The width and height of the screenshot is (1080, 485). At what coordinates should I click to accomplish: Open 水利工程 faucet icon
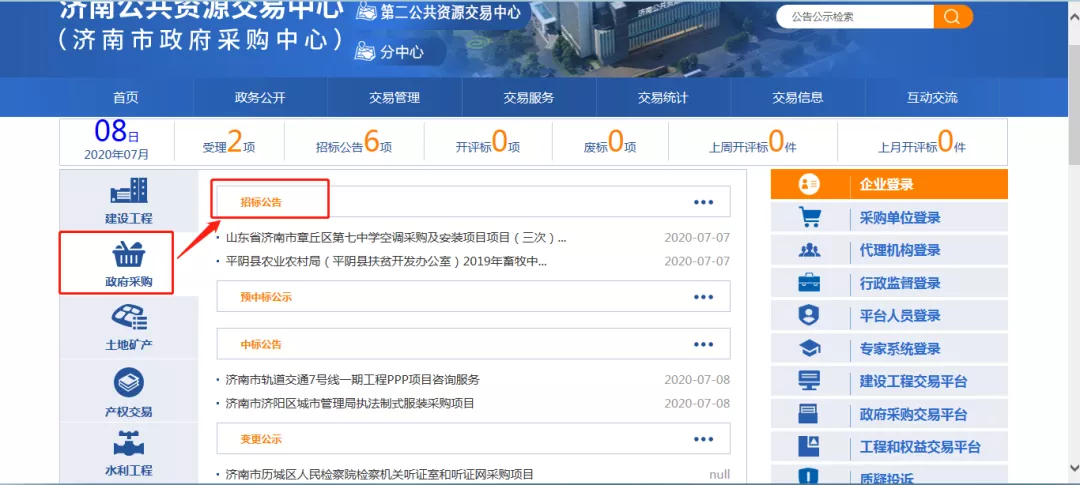tap(128, 443)
